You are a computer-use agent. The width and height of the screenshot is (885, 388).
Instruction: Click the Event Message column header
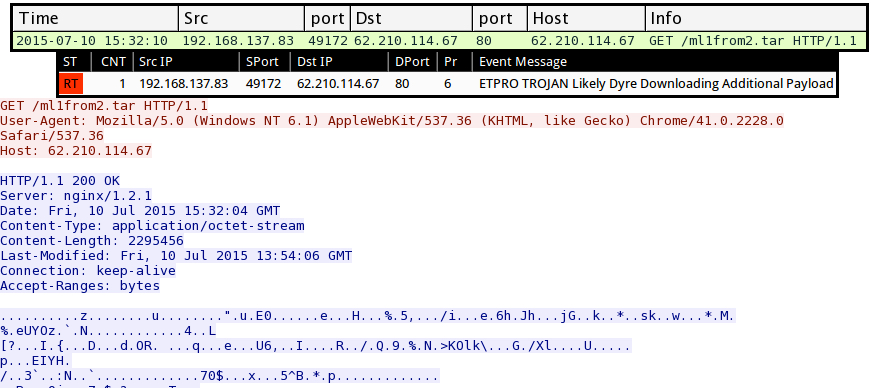(x=654, y=62)
